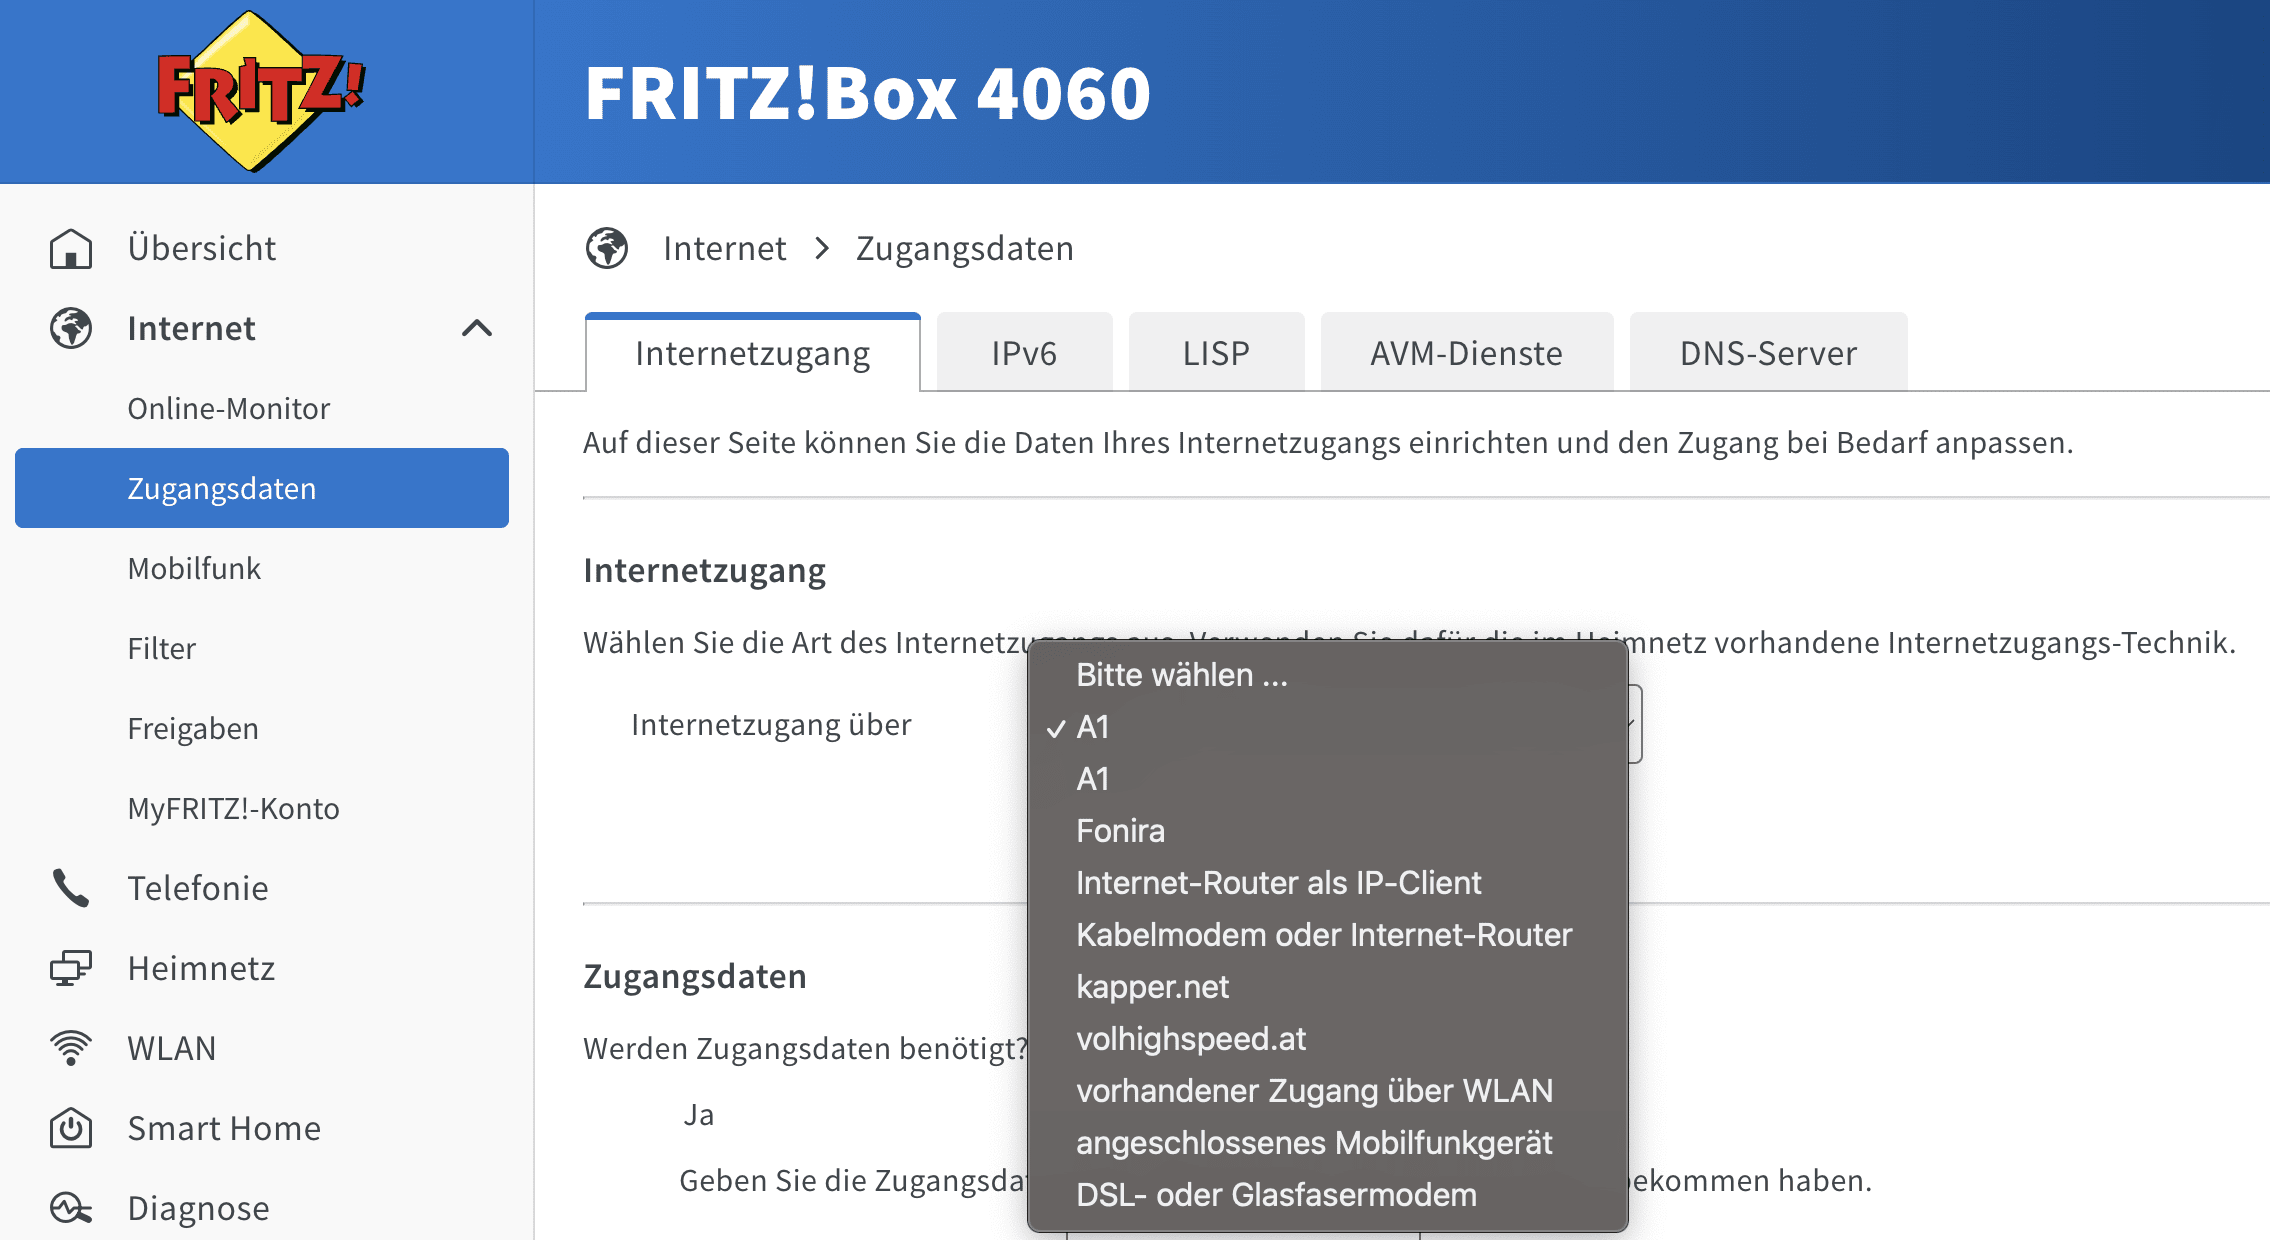Click the Heimnetz computers icon
Viewport: 2270px width, 1240px height.
tap(71, 968)
